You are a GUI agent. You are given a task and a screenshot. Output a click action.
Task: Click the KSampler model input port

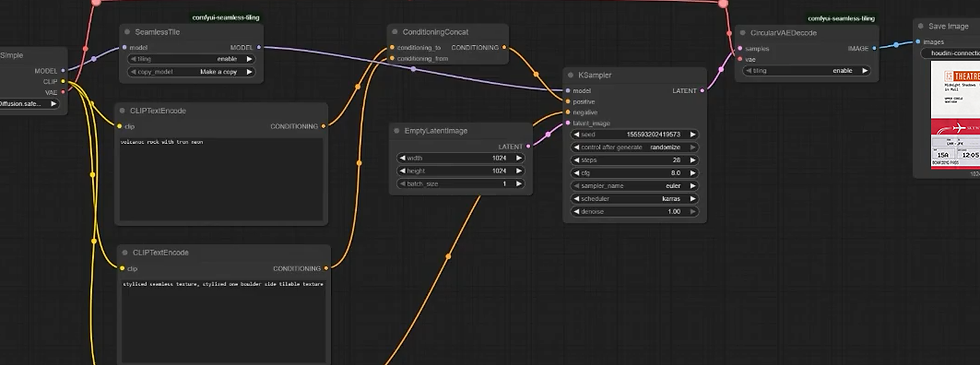tap(568, 91)
